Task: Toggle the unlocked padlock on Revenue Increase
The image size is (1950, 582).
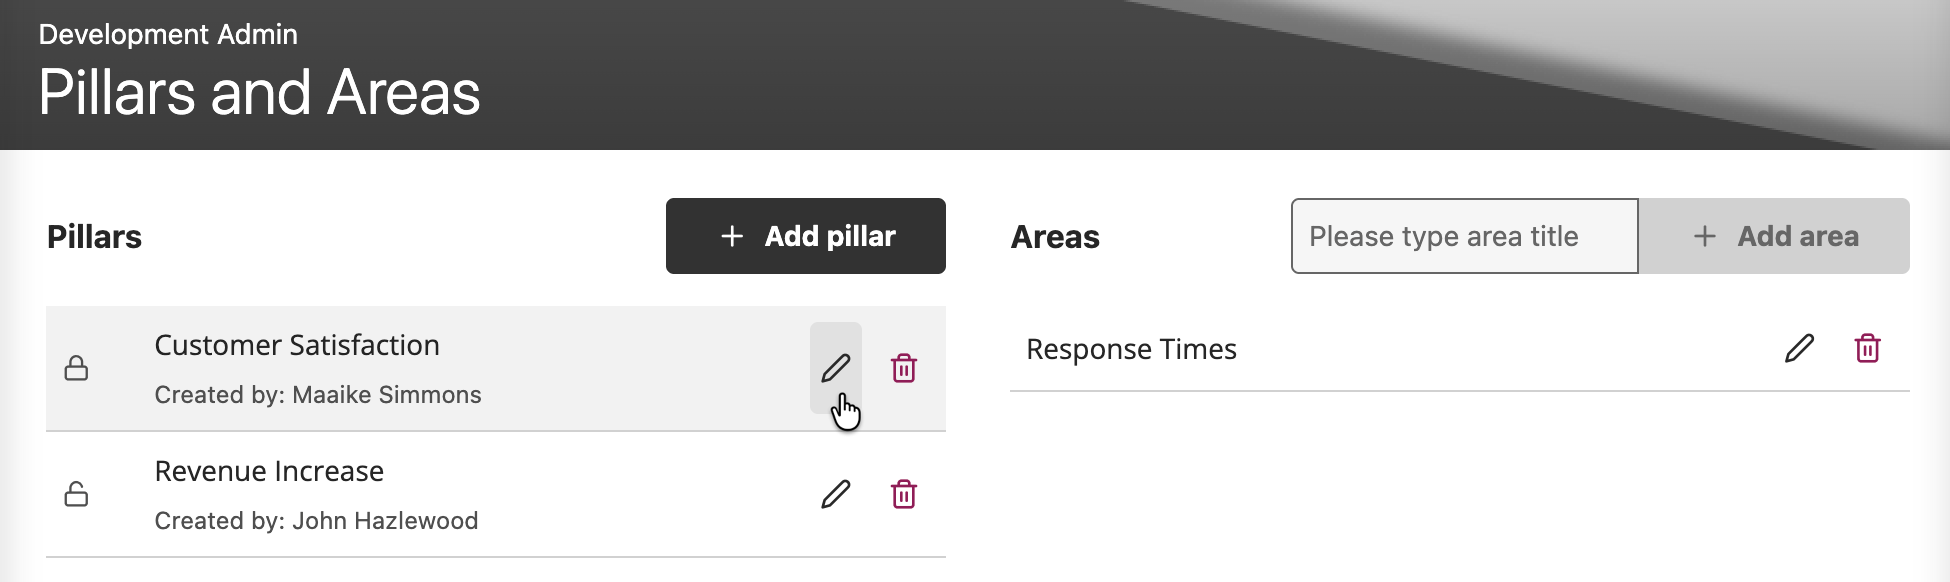Action: click(76, 494)
